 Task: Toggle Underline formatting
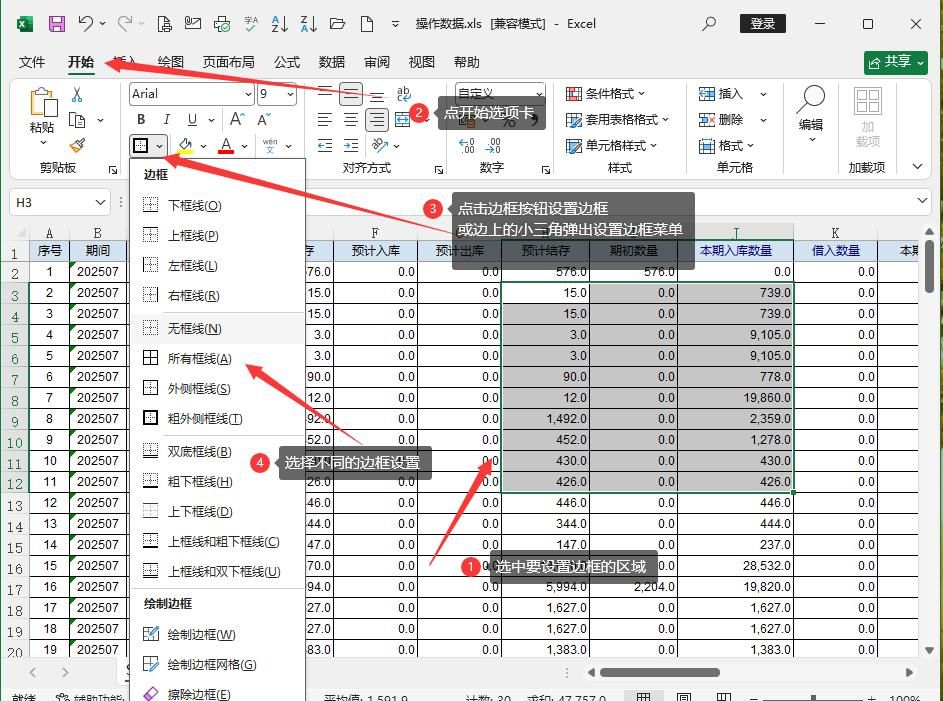coord(193,120)
